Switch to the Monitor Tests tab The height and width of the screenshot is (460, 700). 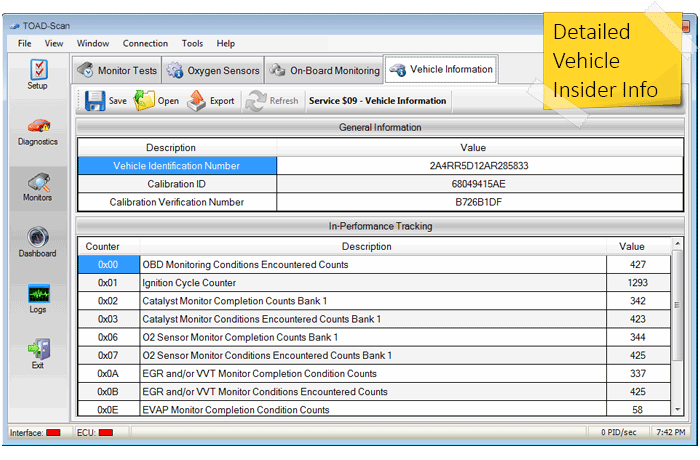(117, 70)
